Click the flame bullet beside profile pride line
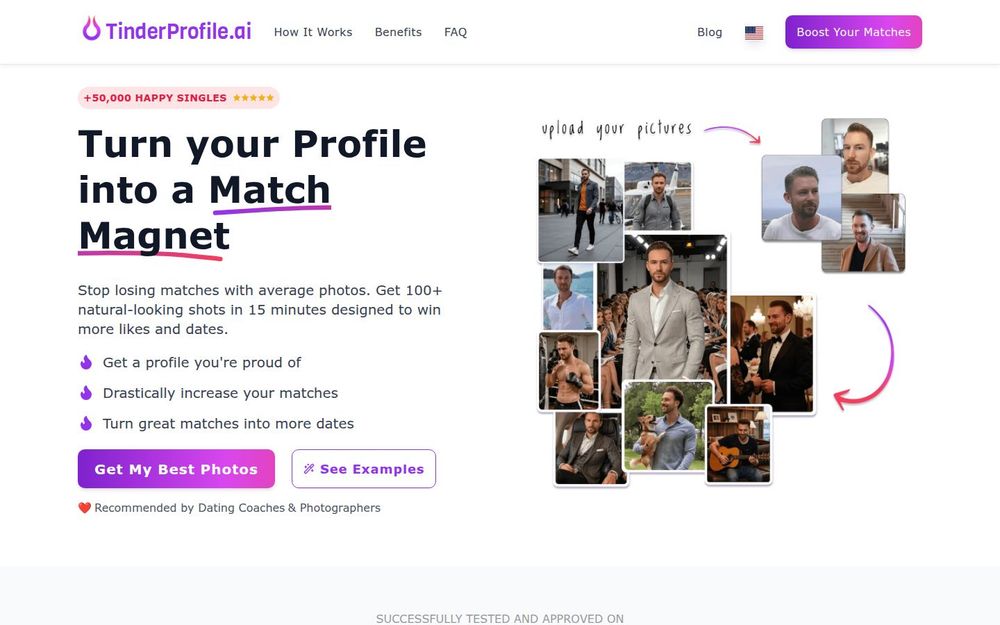The width and height of the screenshot is (1000, 625). 86,362
